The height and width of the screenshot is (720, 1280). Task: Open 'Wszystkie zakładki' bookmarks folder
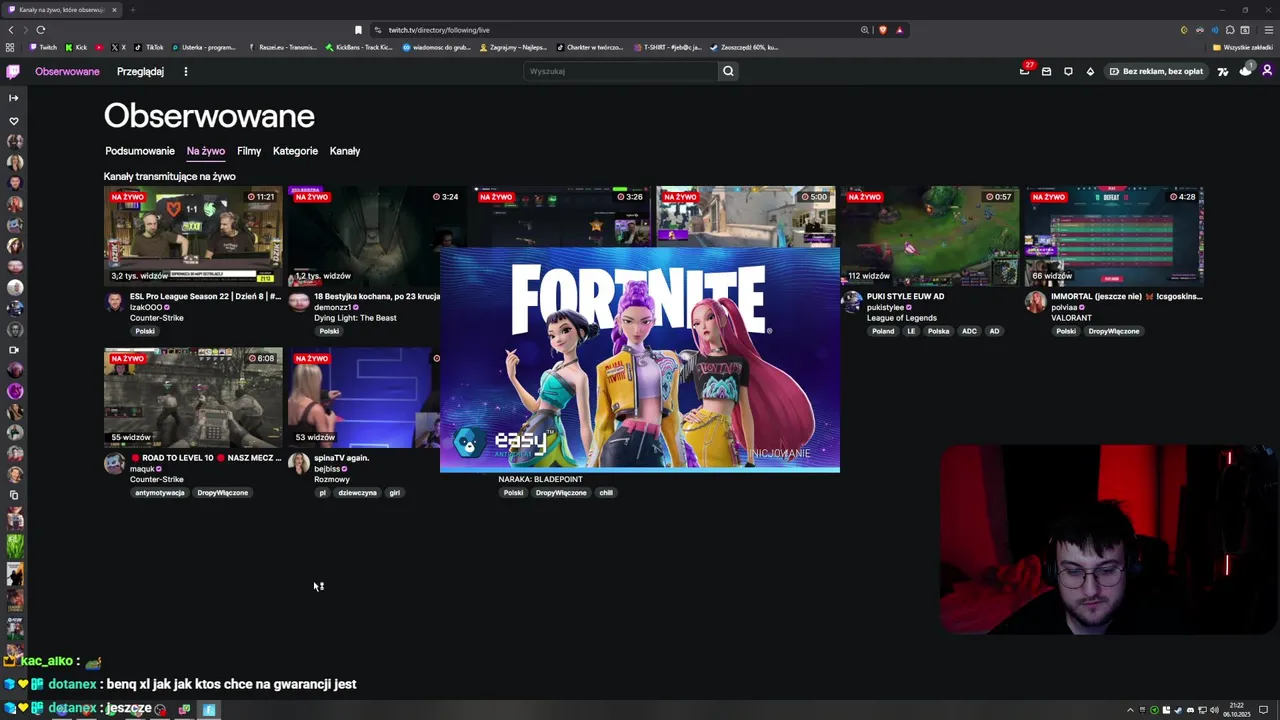1243,47
